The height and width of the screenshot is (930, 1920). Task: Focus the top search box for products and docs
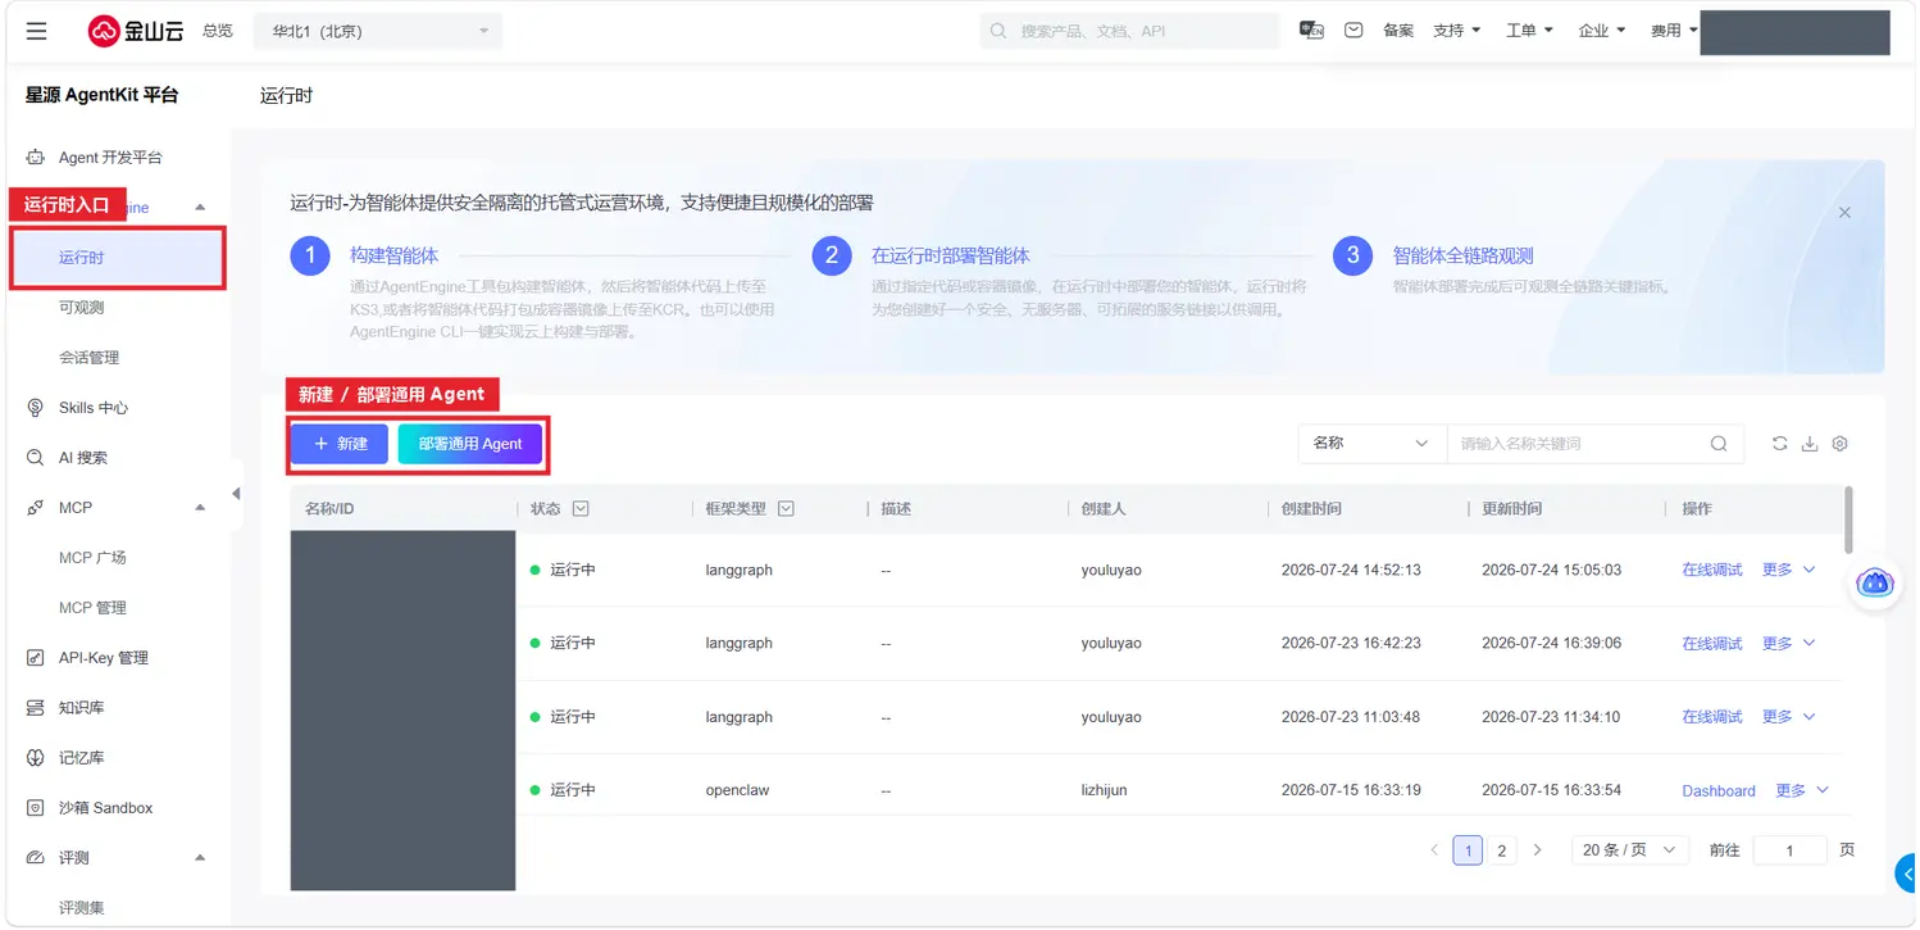click(x=1129, y=31)
